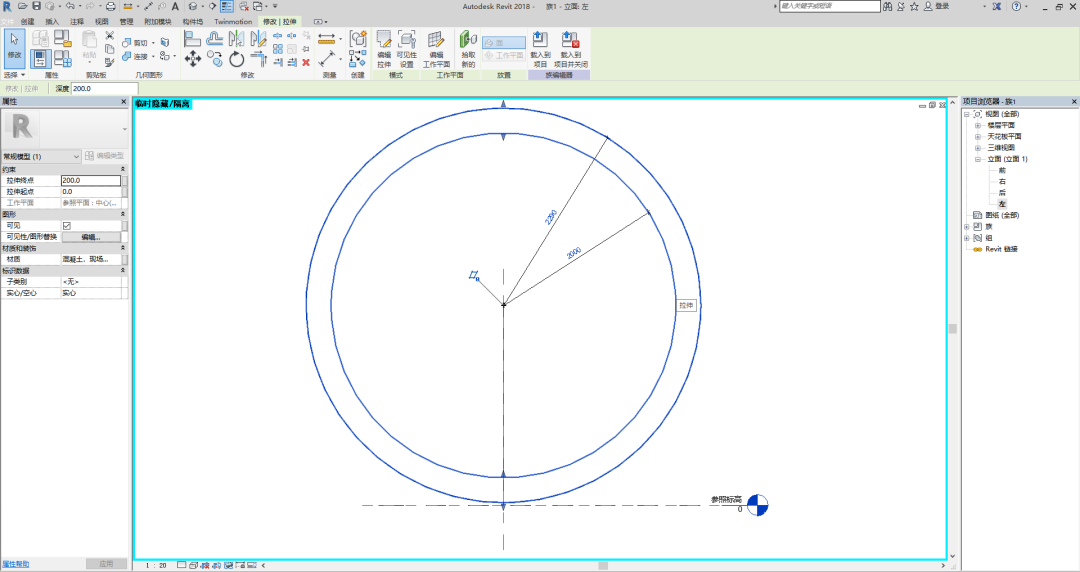
Task: Click the 材质 value 混凝土, 现场...
Action: 91,260
